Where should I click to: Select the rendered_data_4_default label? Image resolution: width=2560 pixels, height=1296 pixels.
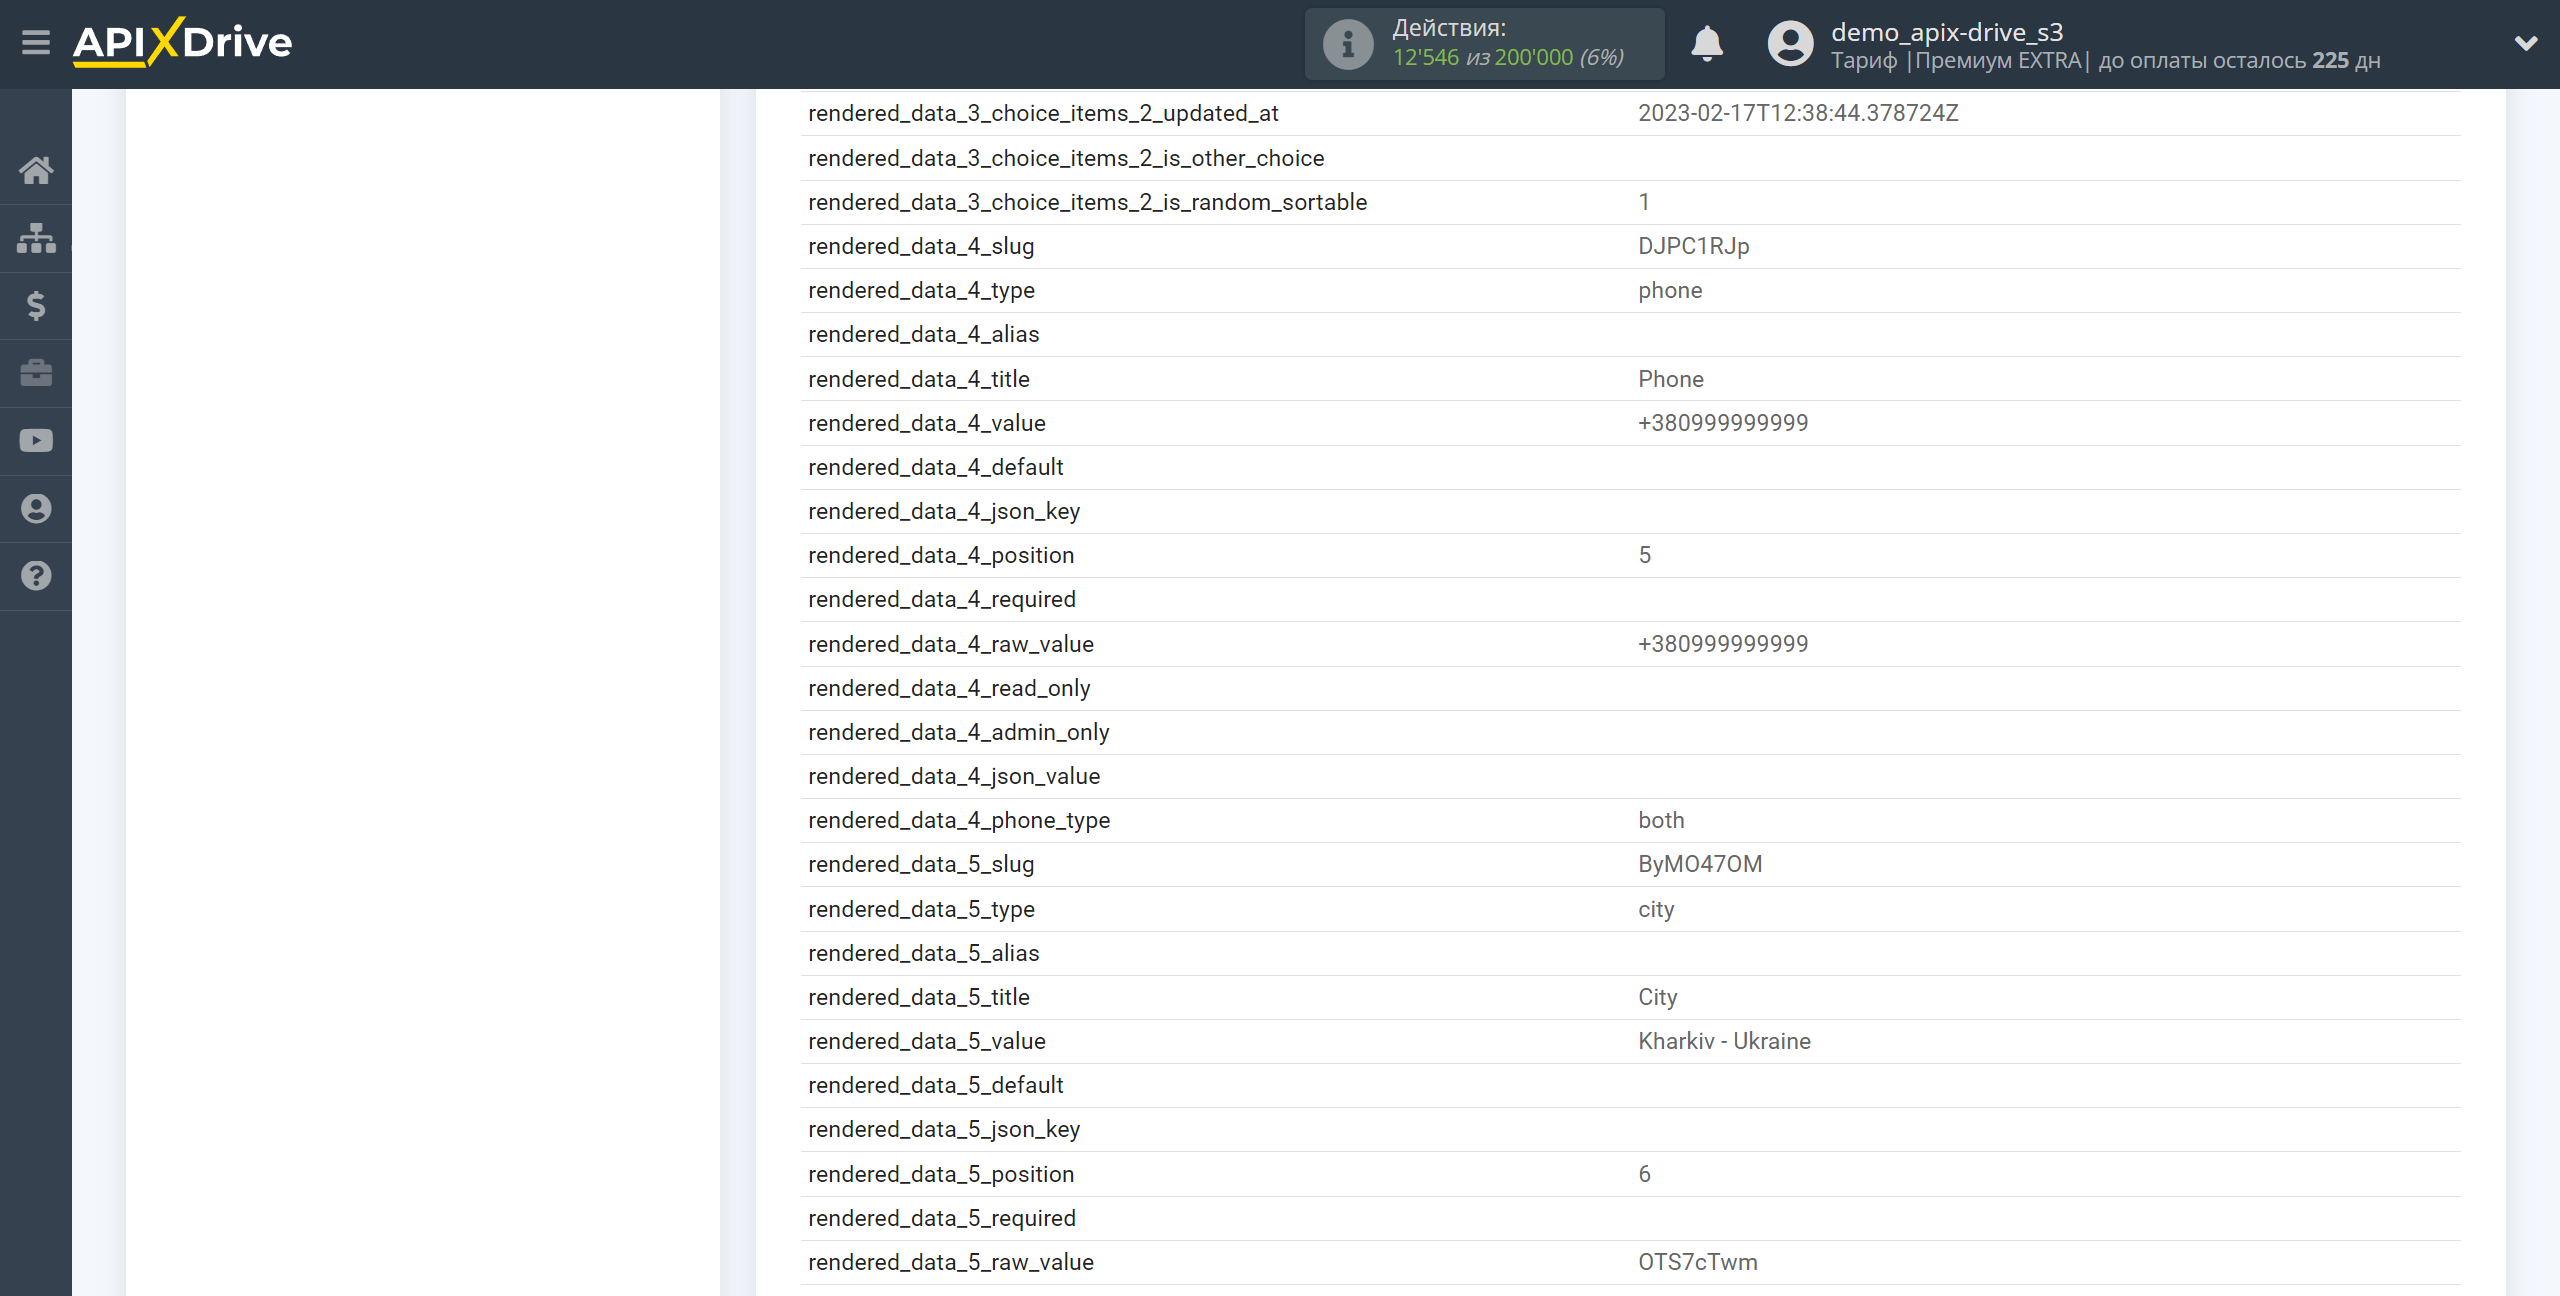coord(935,467)
